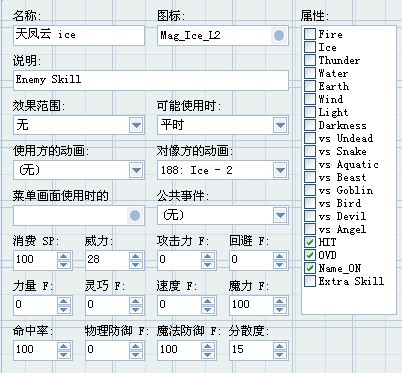
Task: Decrease 魔法防御 F value
Action: [x=208, y=355]
